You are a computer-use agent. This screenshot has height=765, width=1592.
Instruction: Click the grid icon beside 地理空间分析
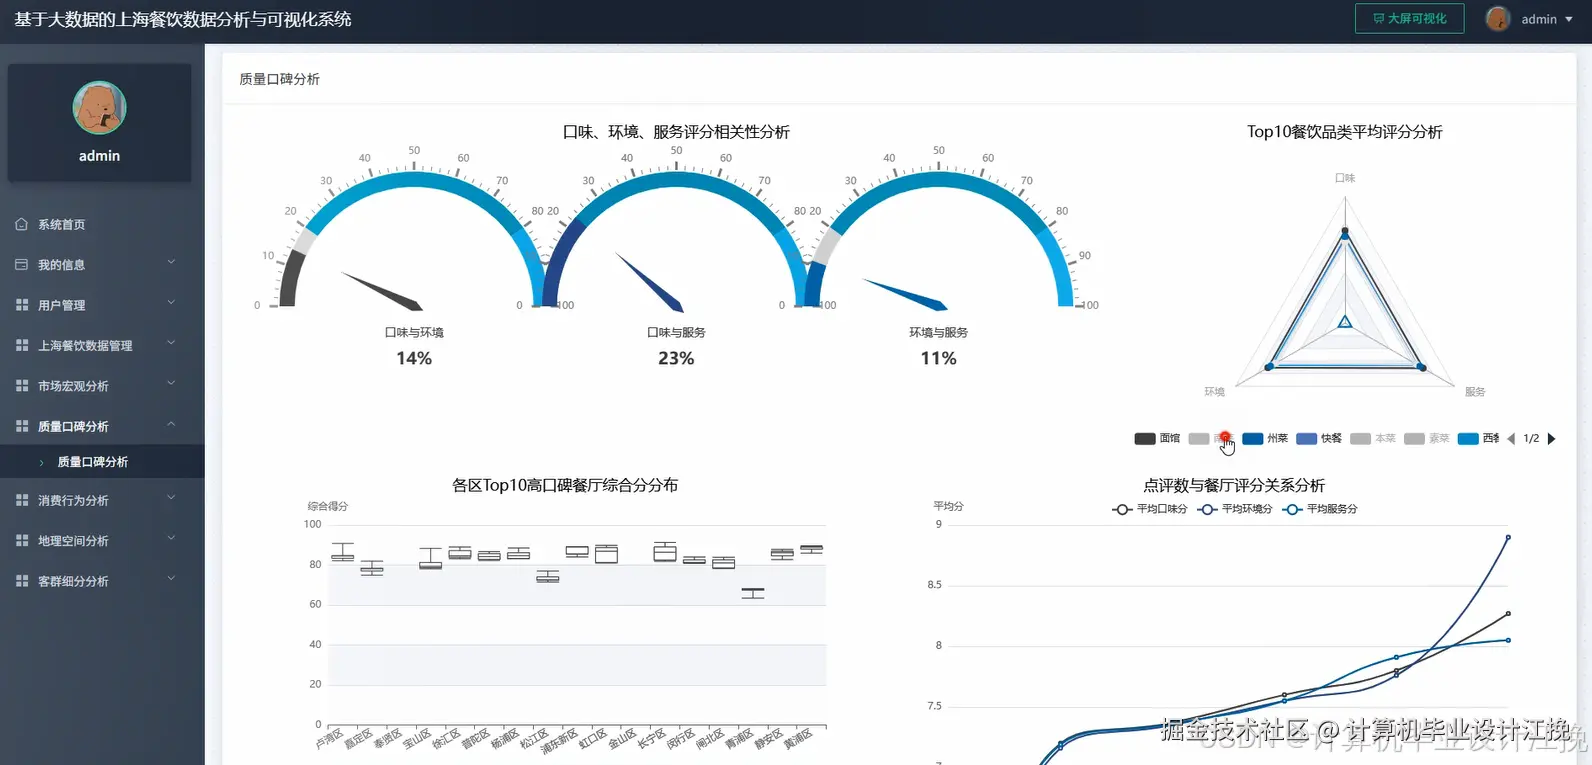22,540
